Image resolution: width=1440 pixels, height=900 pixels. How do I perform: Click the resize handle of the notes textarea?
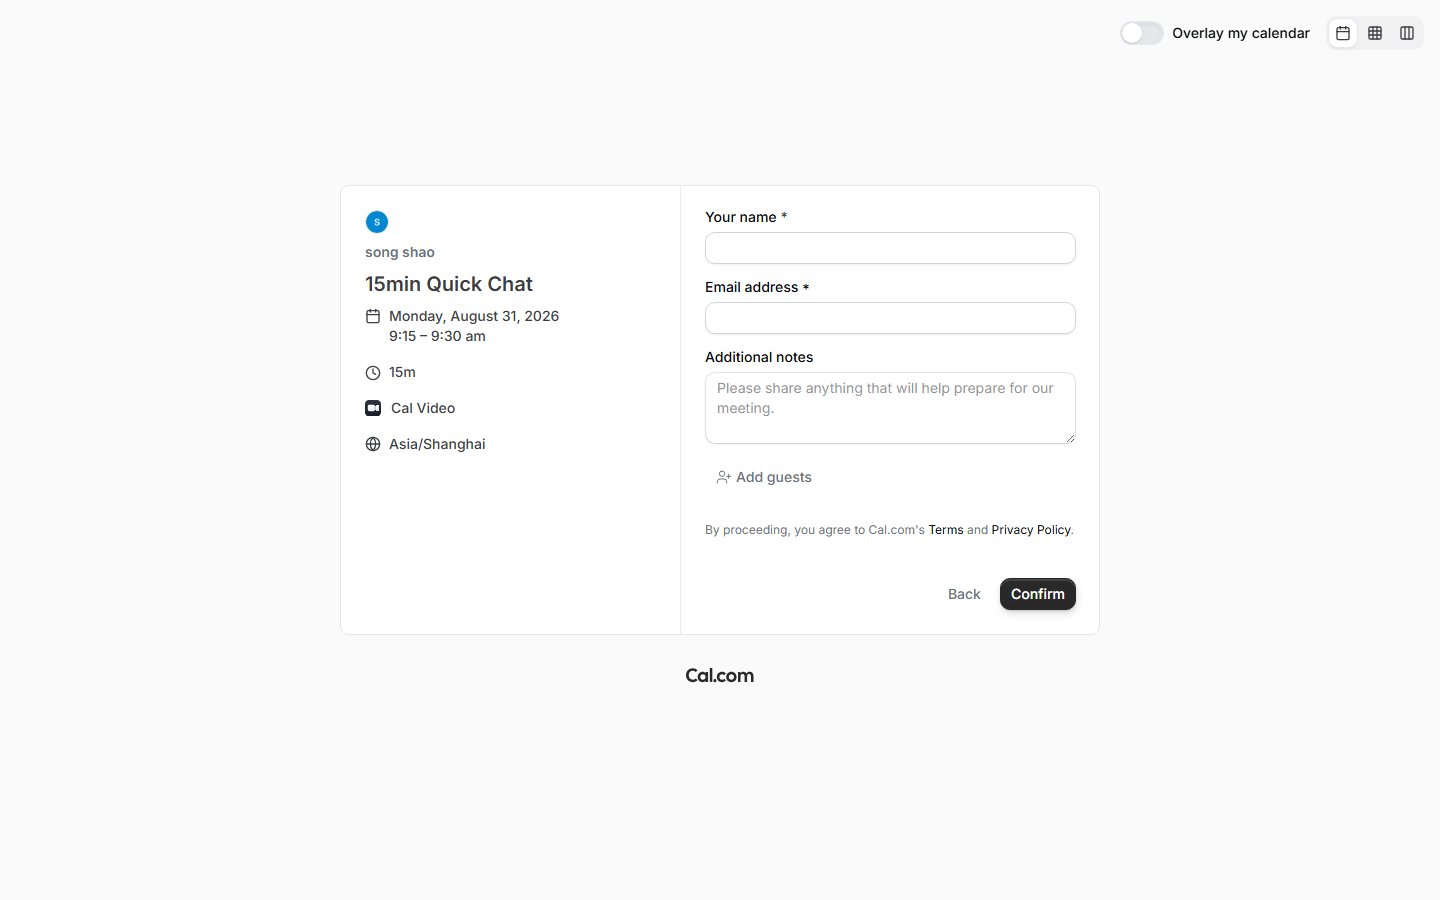click(x=1070, y=438)
